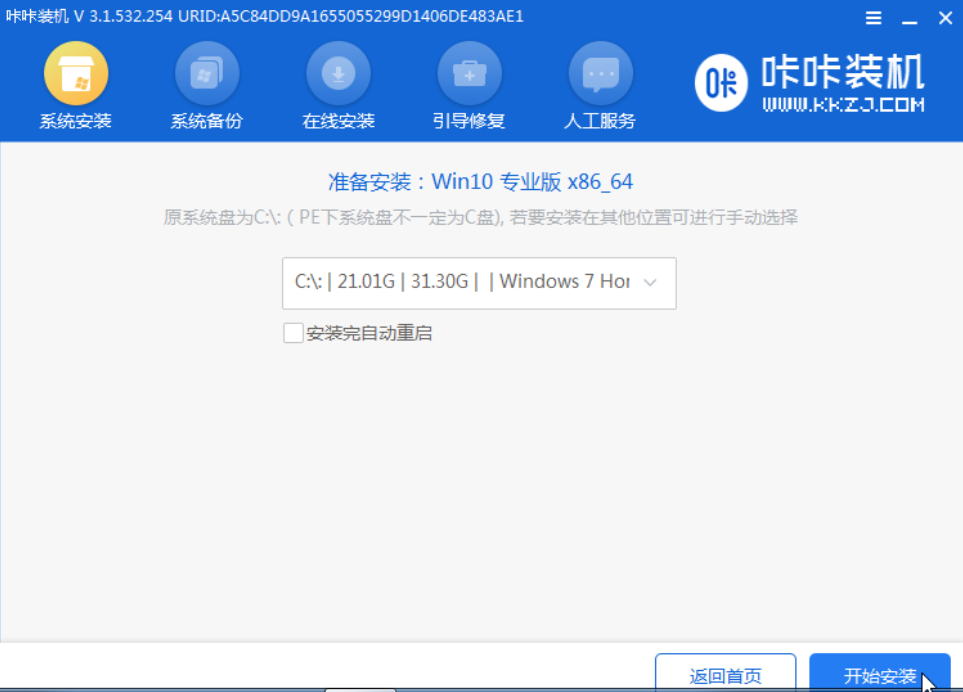963x692 pixels.
Task: Click the 原系统盘为C:\ hint text
Action: [x=480, y=218]
